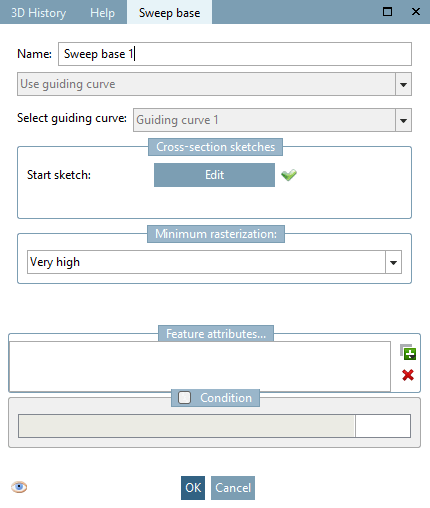Screen dimensions: 430x508
Task: Close the Sweep base dialog
Action: [x=416, y=12]
